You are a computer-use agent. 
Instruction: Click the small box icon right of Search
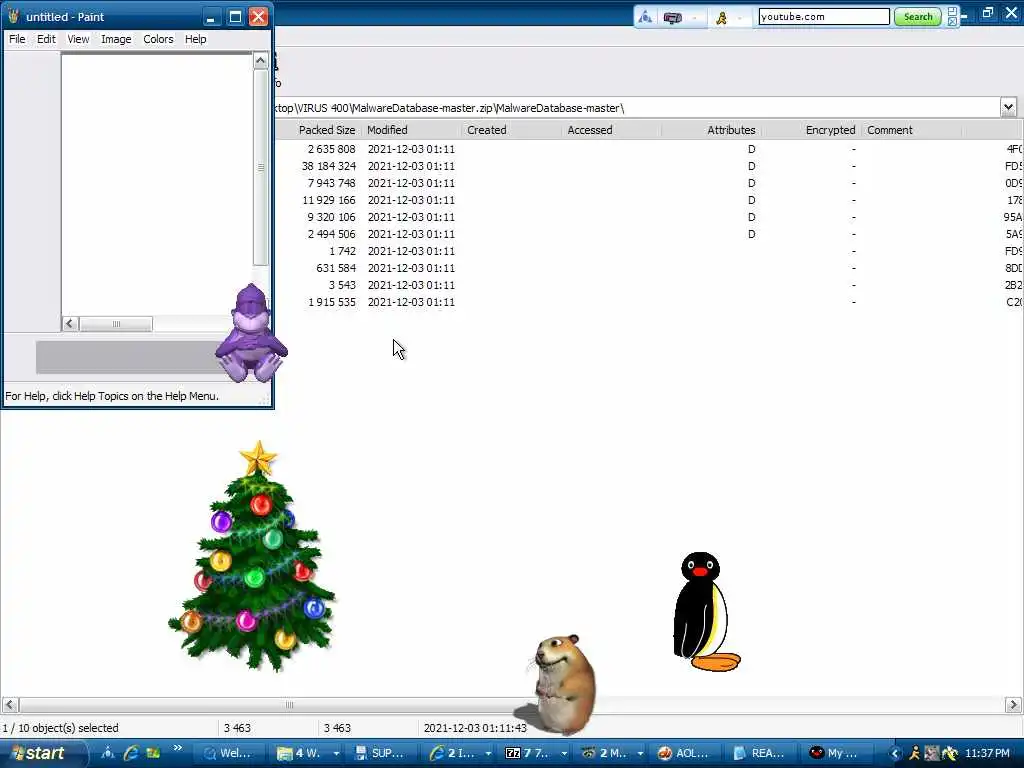point(952,12)
